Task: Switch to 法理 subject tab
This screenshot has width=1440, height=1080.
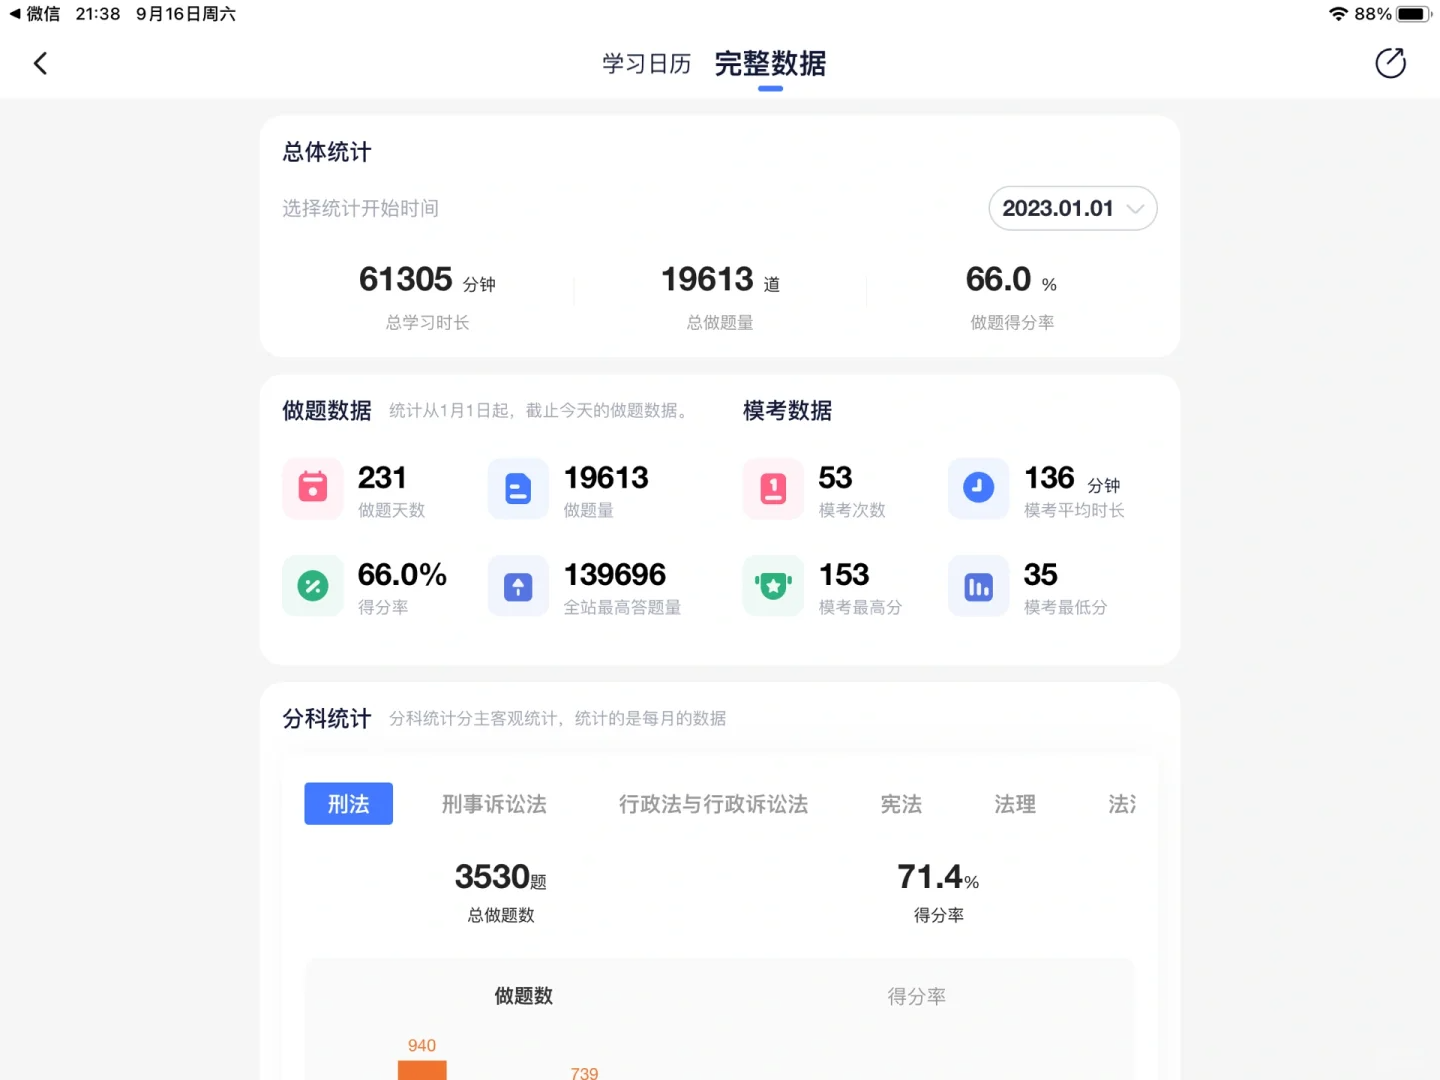Action: pos(1015,804)
